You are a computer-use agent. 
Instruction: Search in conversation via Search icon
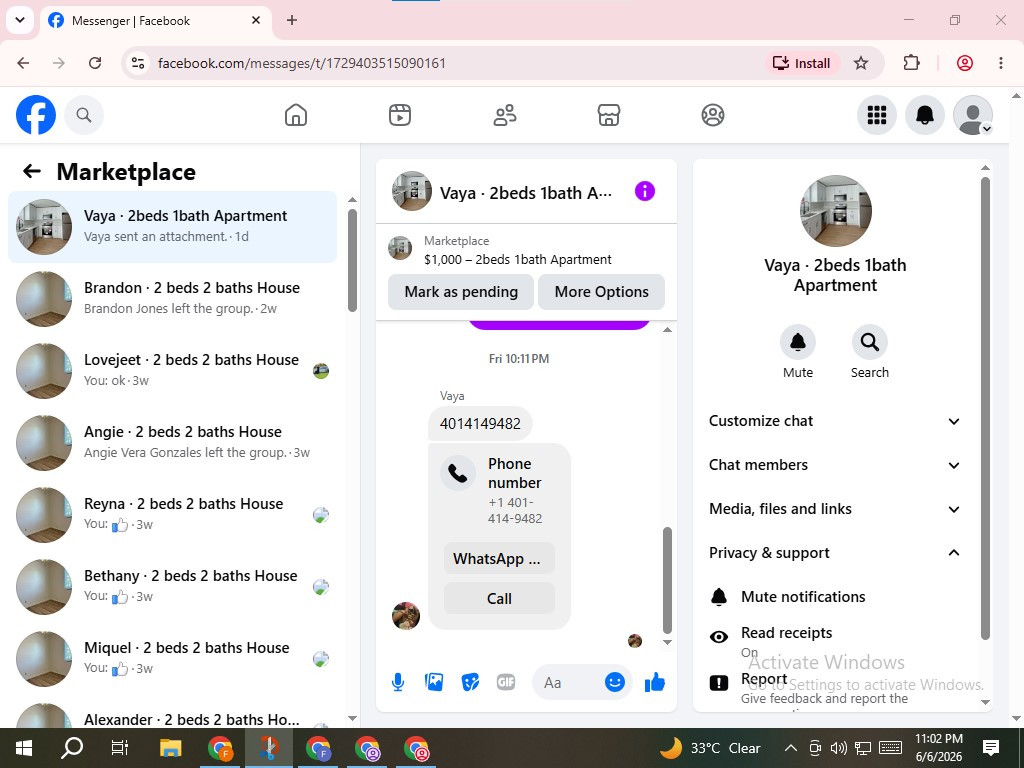(x=869, y=342)
